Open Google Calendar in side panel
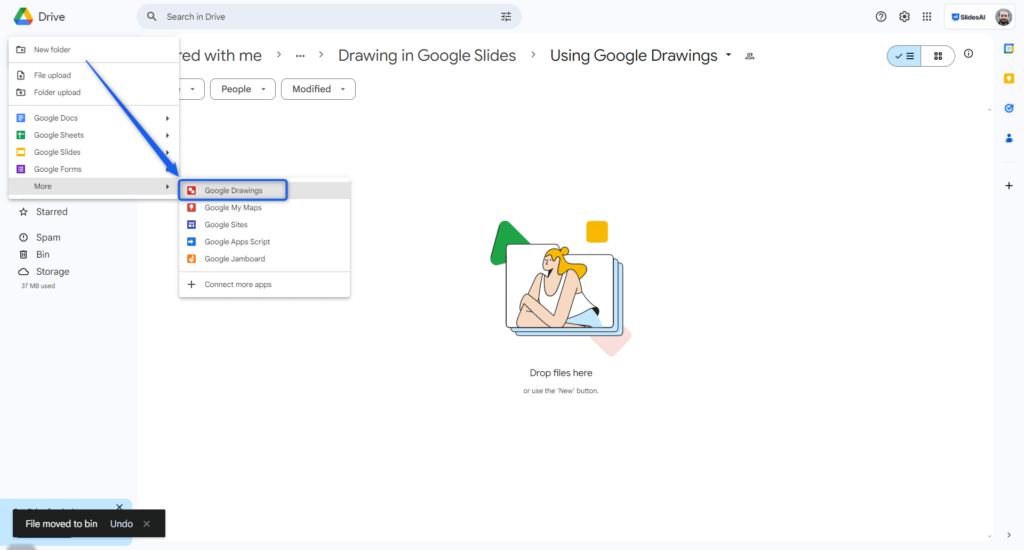This screenshot has width=1024, height=550. click(x=1009, y=49)
